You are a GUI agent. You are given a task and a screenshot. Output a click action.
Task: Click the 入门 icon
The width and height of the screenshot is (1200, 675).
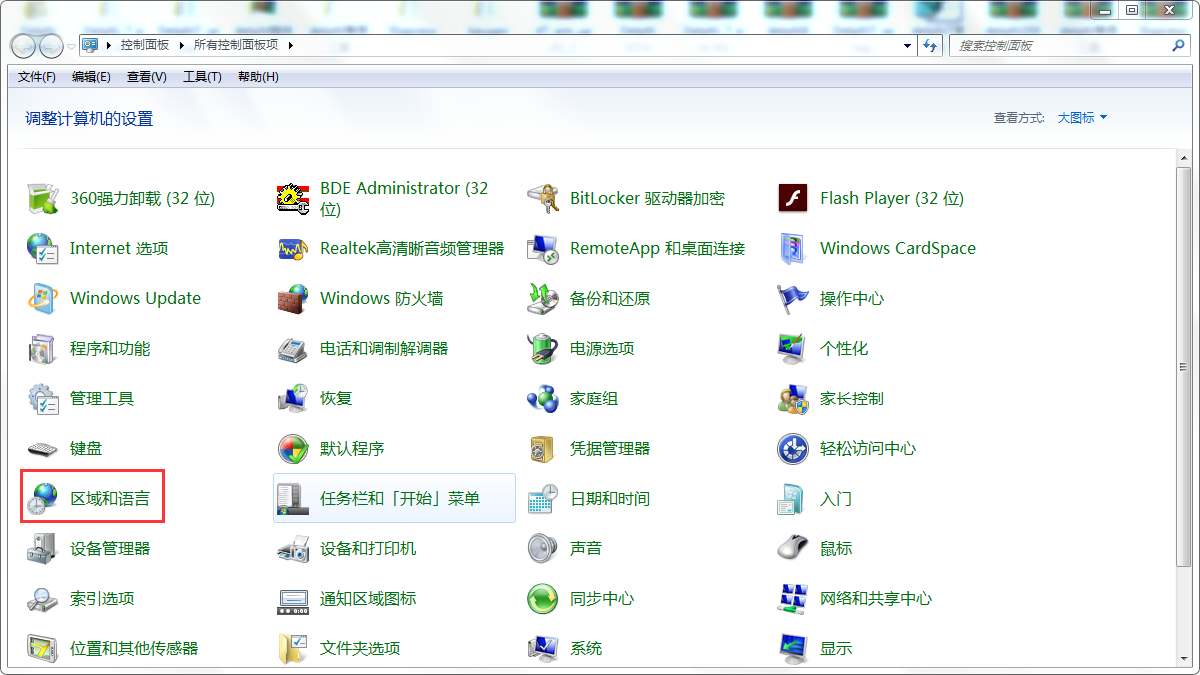tap(792, 498)
